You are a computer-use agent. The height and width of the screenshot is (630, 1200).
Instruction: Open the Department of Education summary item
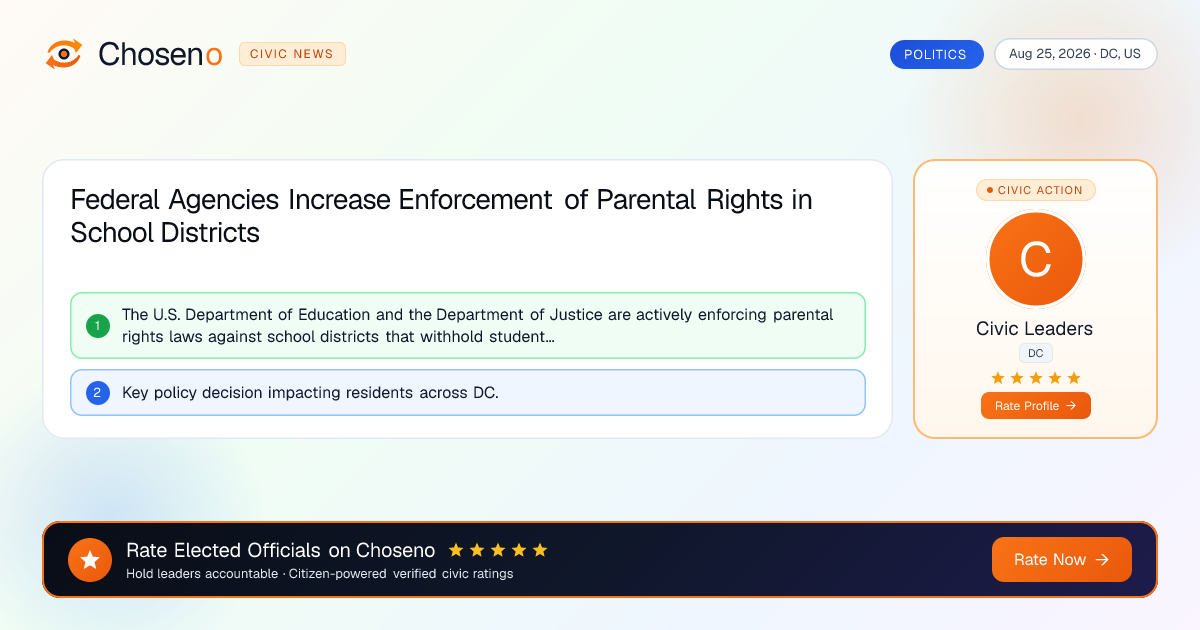(468, 325)
